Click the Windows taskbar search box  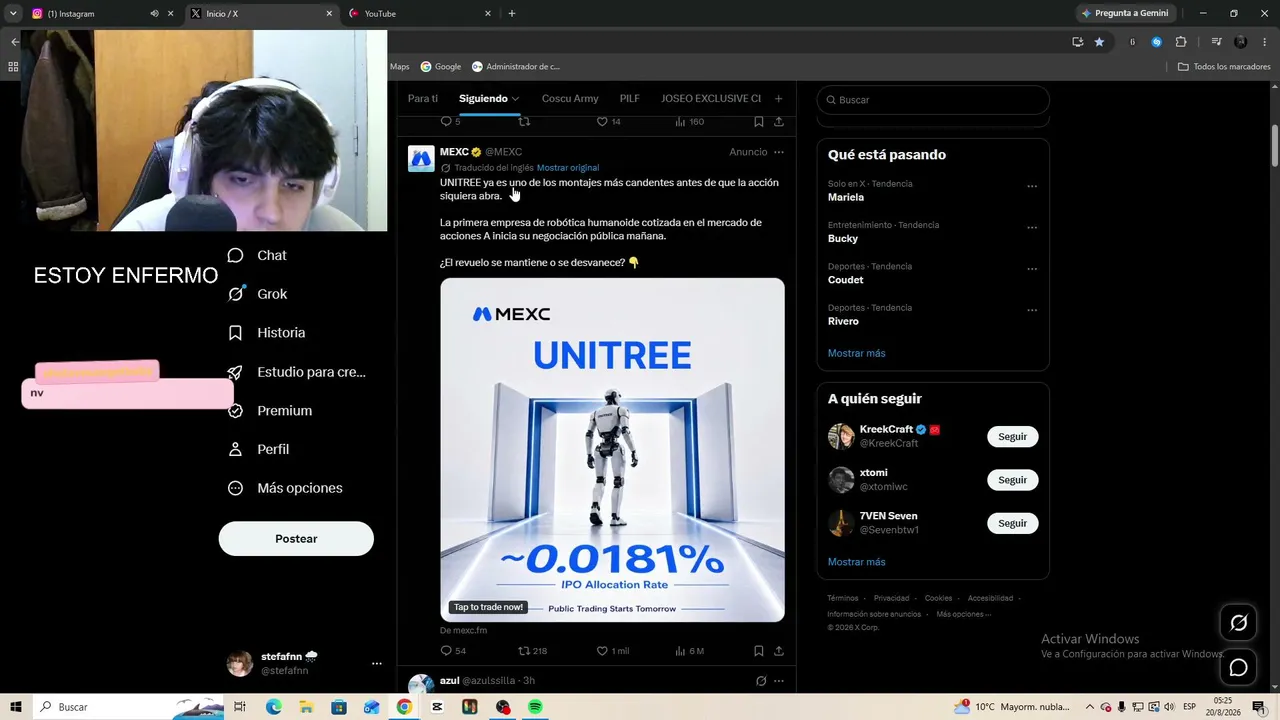[x=129, y=707]
